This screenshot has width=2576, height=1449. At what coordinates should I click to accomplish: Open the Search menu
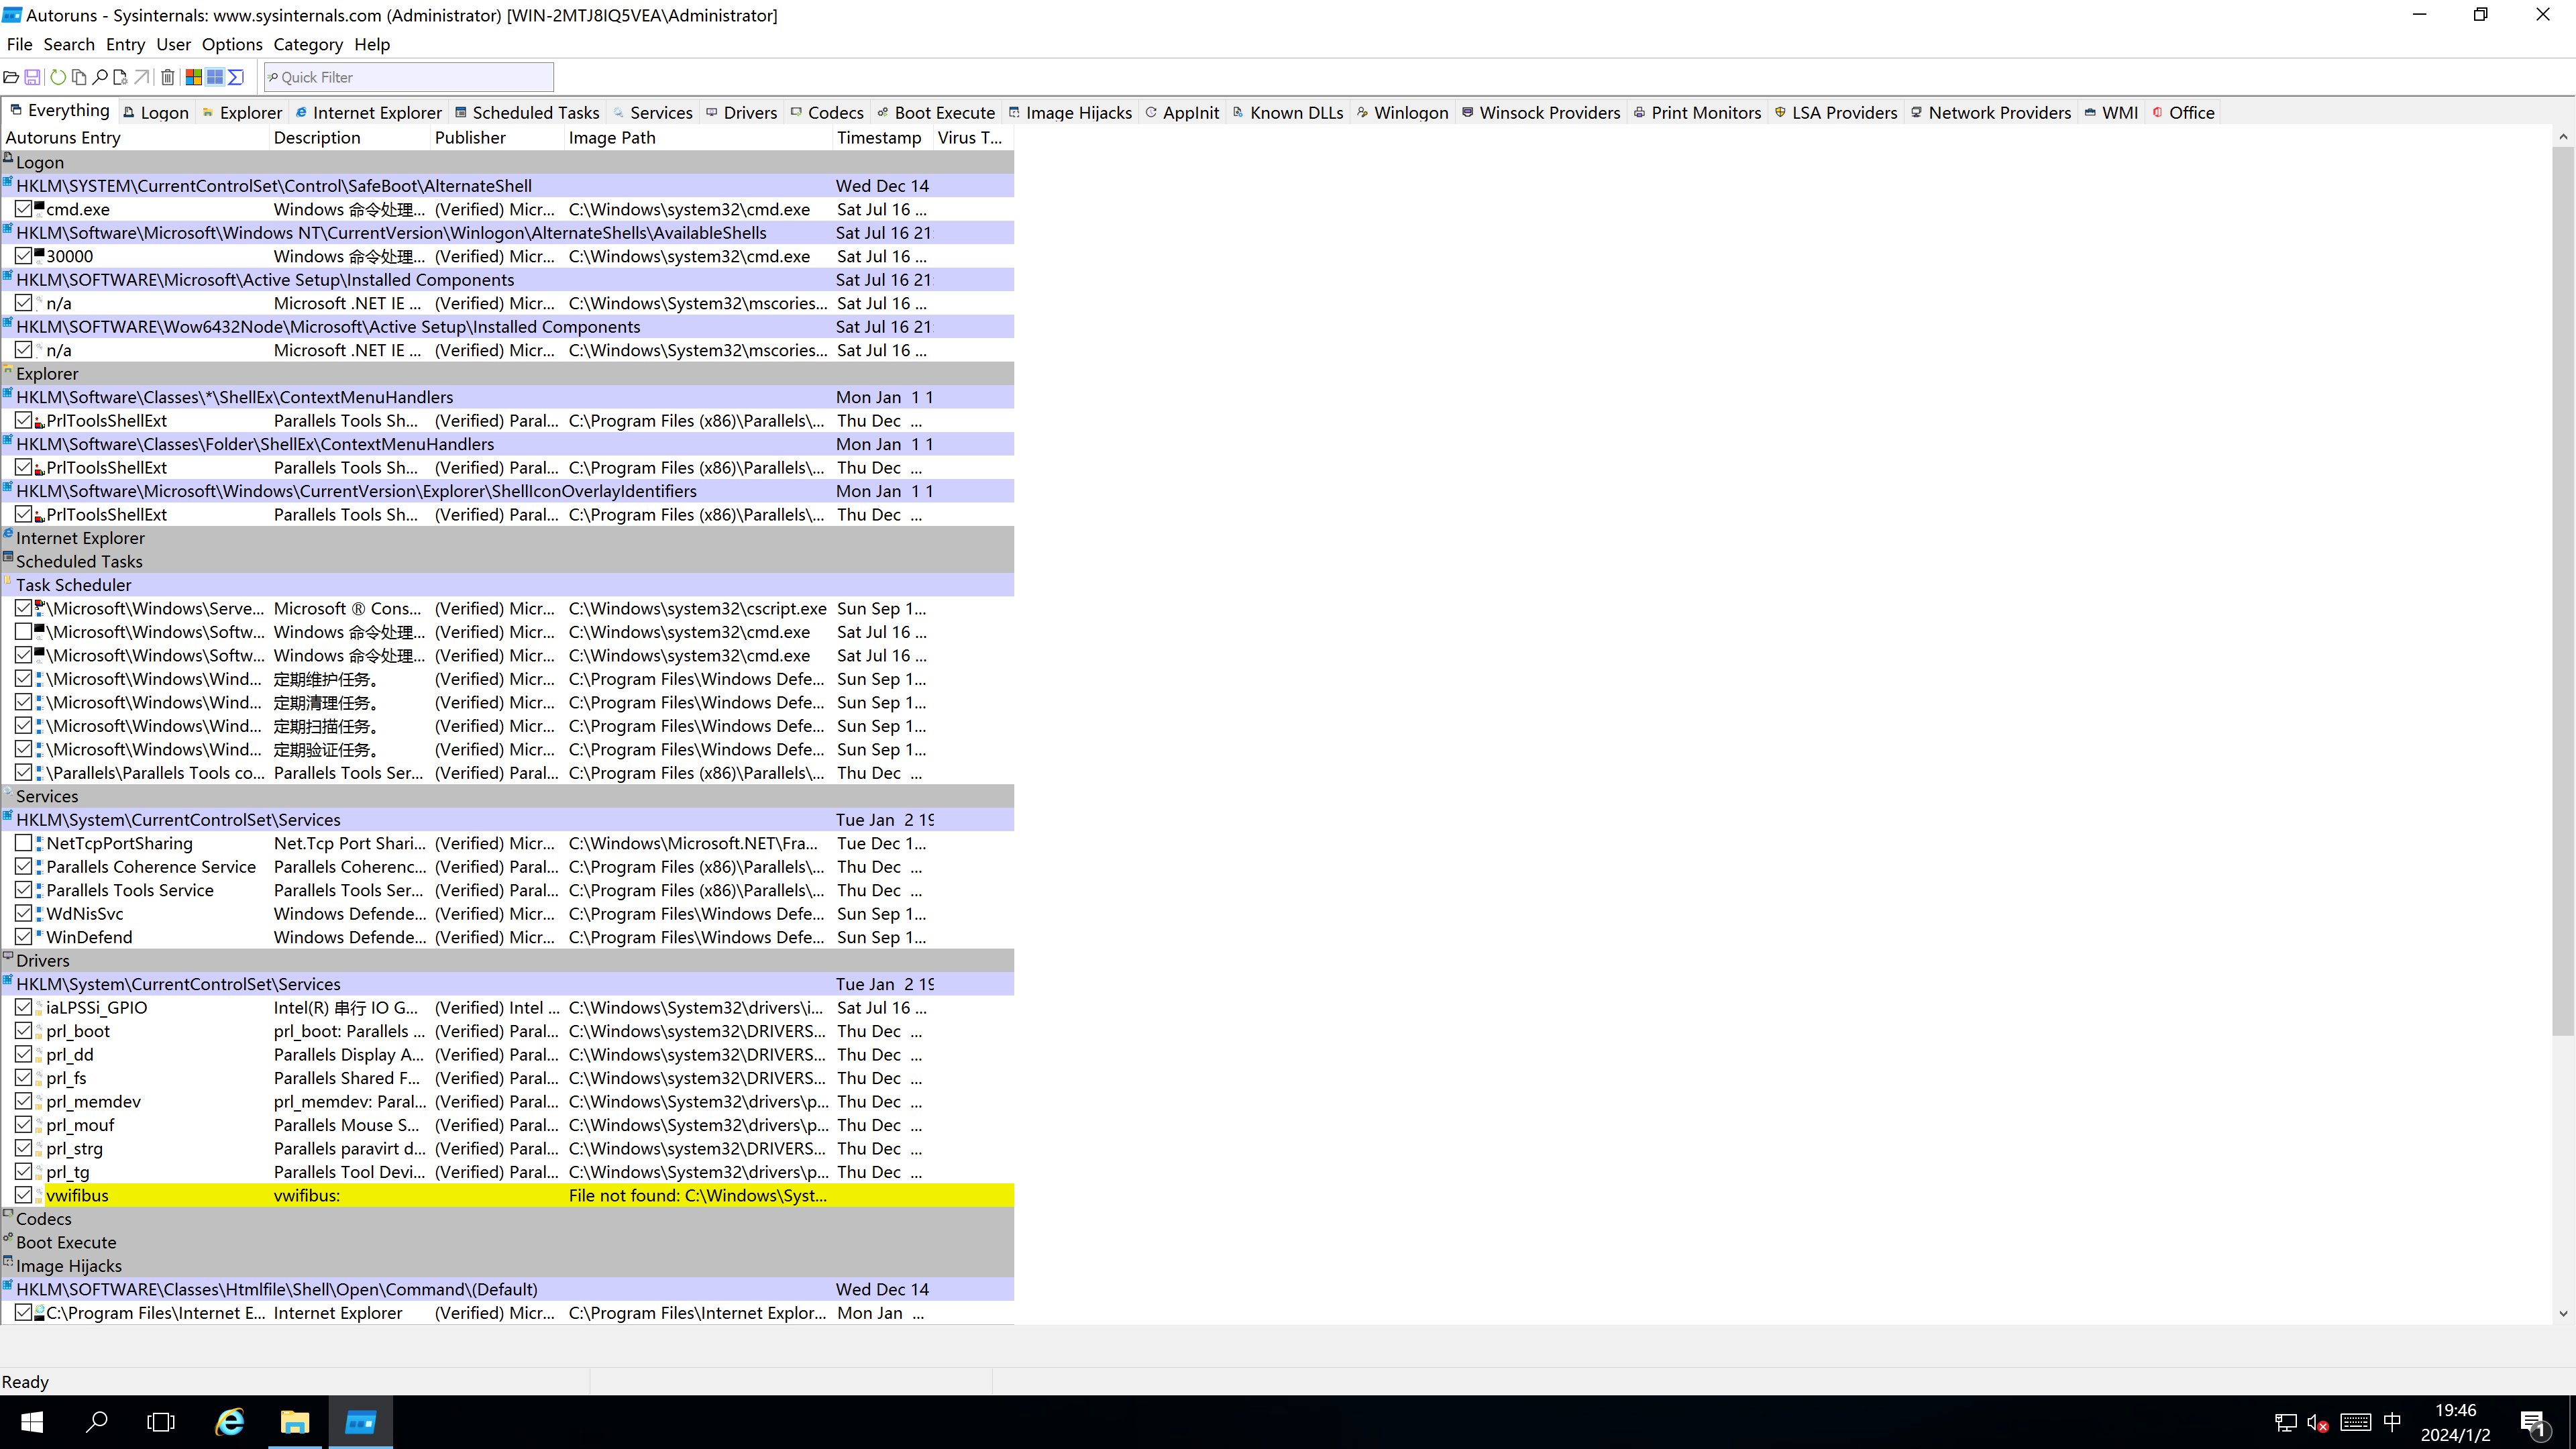(x=69, y=44)
